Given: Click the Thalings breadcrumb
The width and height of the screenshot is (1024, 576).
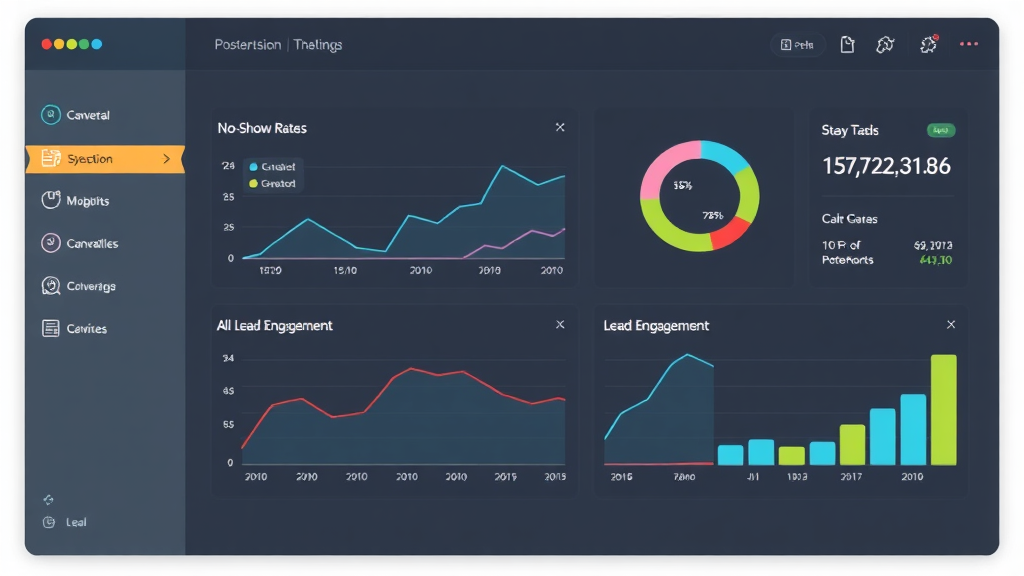Looking at the screenshot, I should click(317, 44).
